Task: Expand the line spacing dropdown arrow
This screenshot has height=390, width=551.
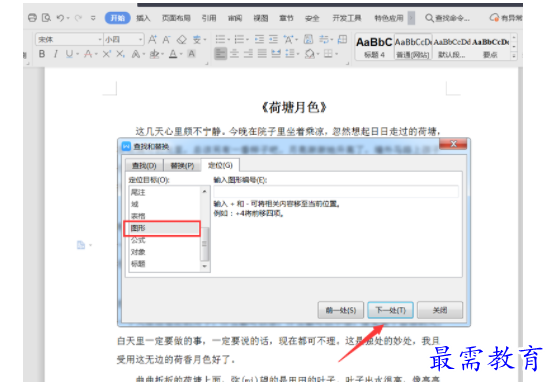Action: coord(298,54)
